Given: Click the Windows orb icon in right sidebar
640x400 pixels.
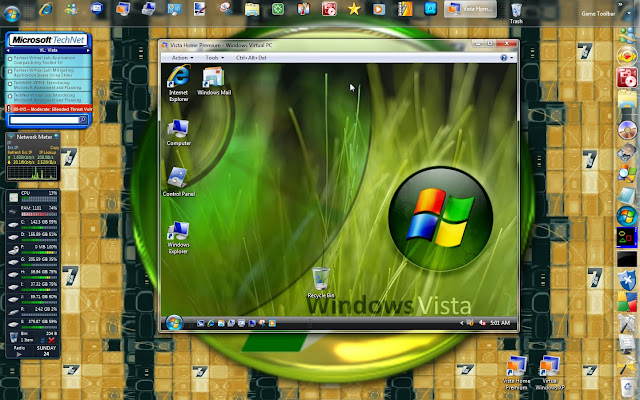Looking at the screenshot, I should click(627, 215).
